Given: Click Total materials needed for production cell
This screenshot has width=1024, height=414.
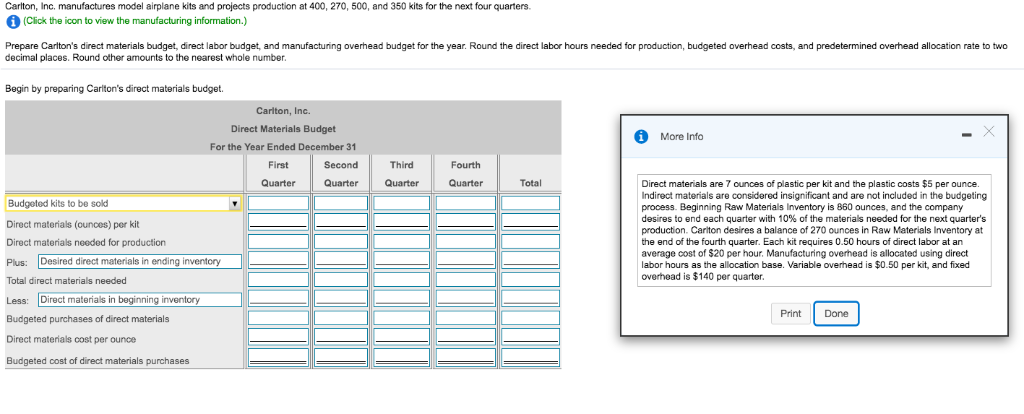Looking at the screenshot, I should point(530,242).
